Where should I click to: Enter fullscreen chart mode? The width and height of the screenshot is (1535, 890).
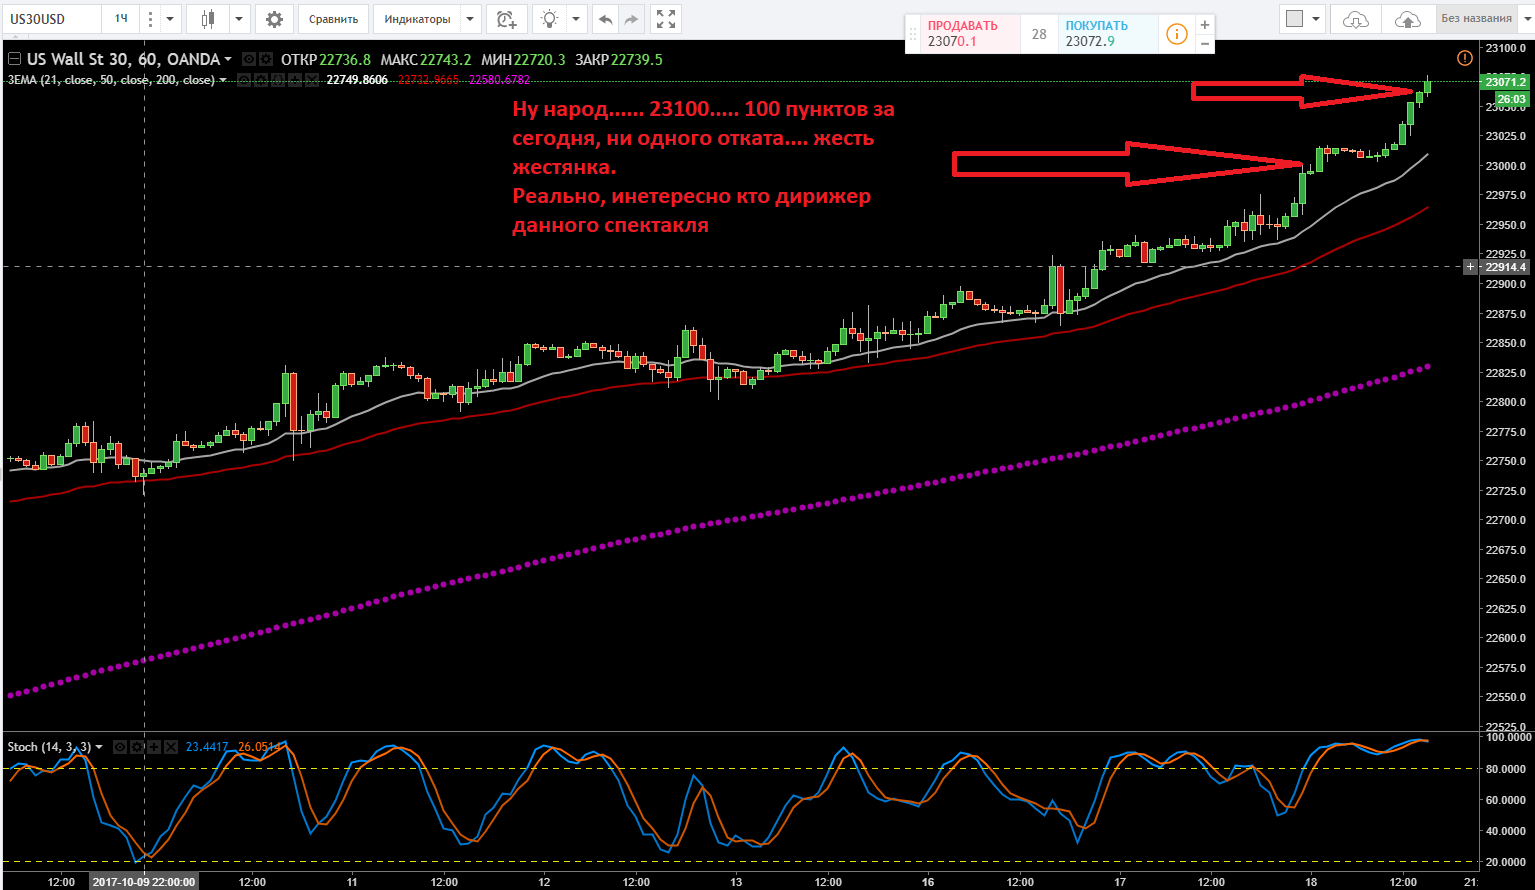coord(665,19)
